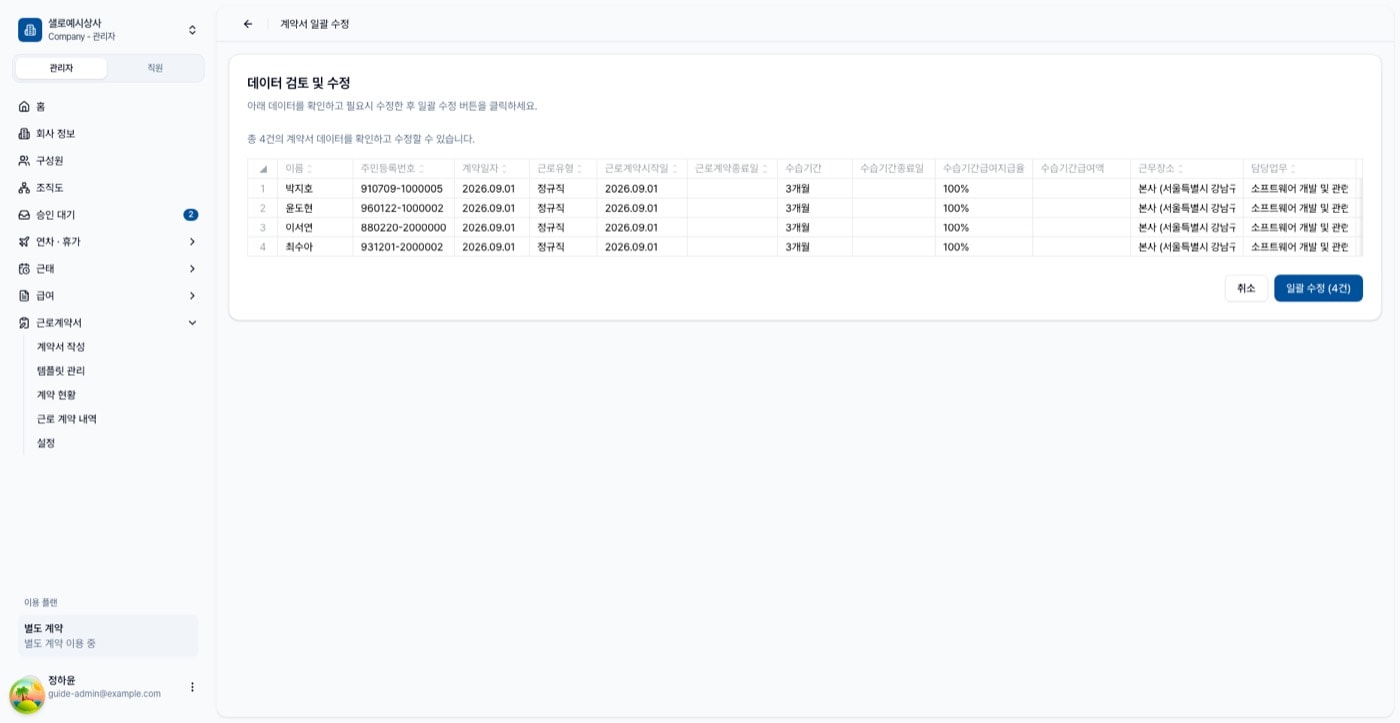Select the row 3 header for 이서연
Screen dimensions: 1400x723
pos(263,227)
